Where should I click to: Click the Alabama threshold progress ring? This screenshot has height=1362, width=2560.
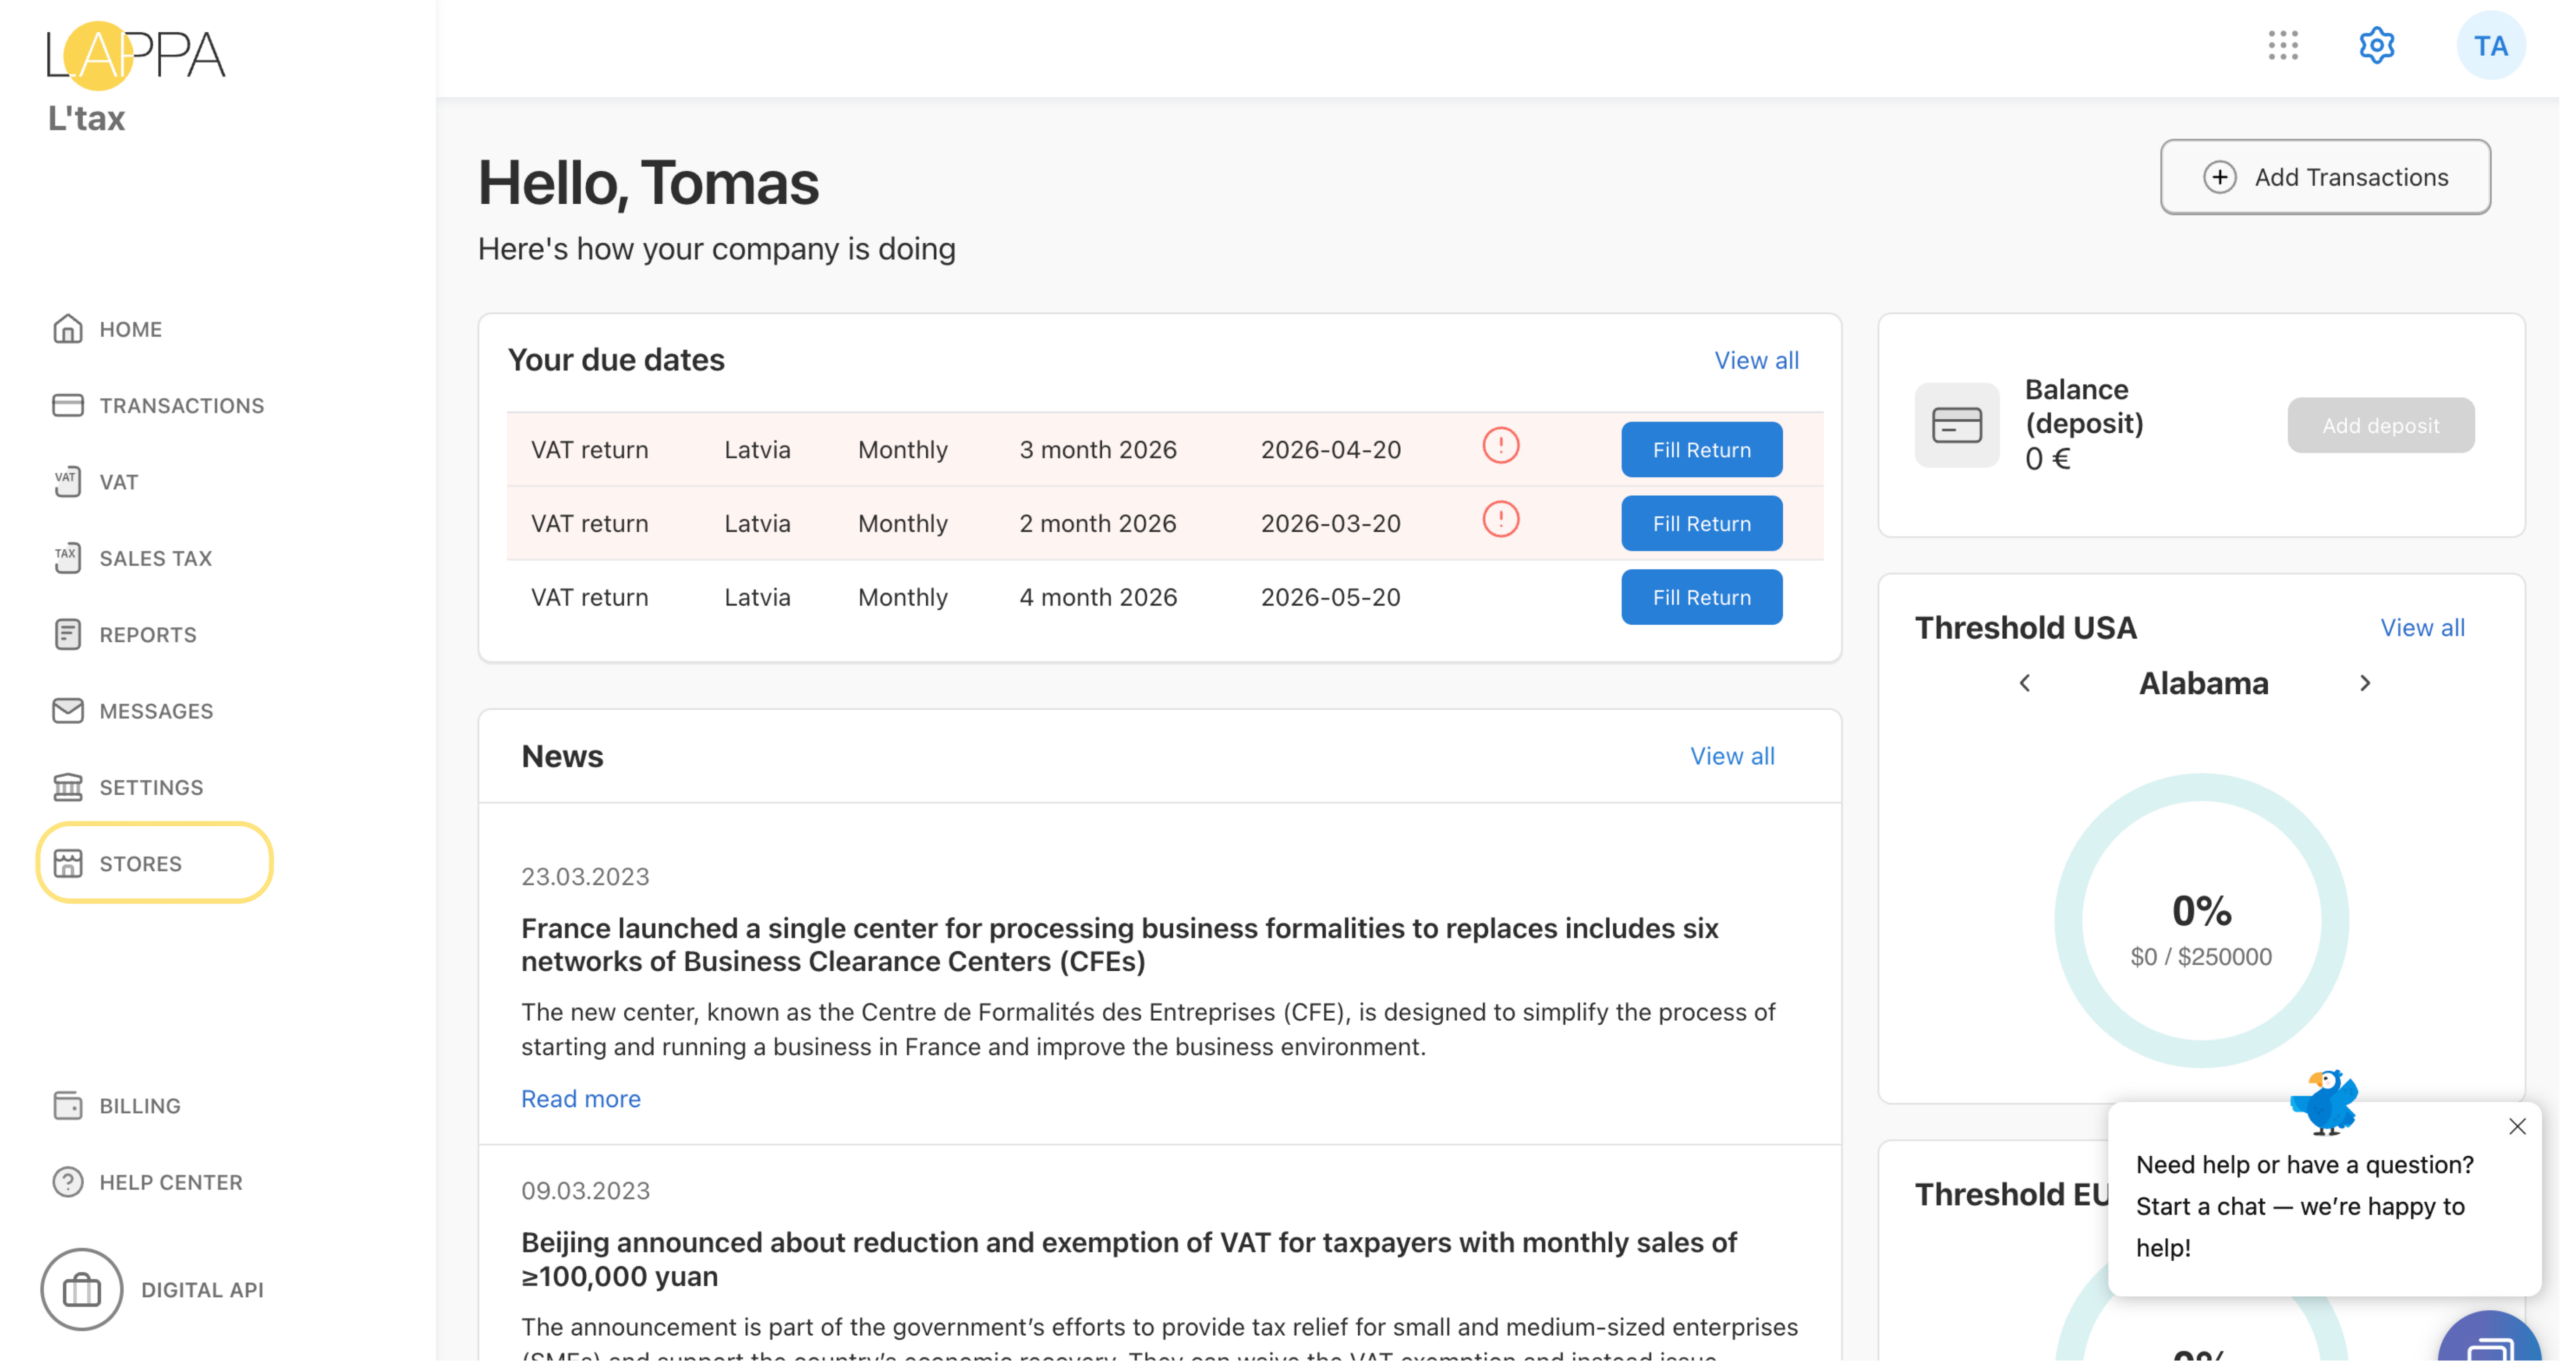2201,921
